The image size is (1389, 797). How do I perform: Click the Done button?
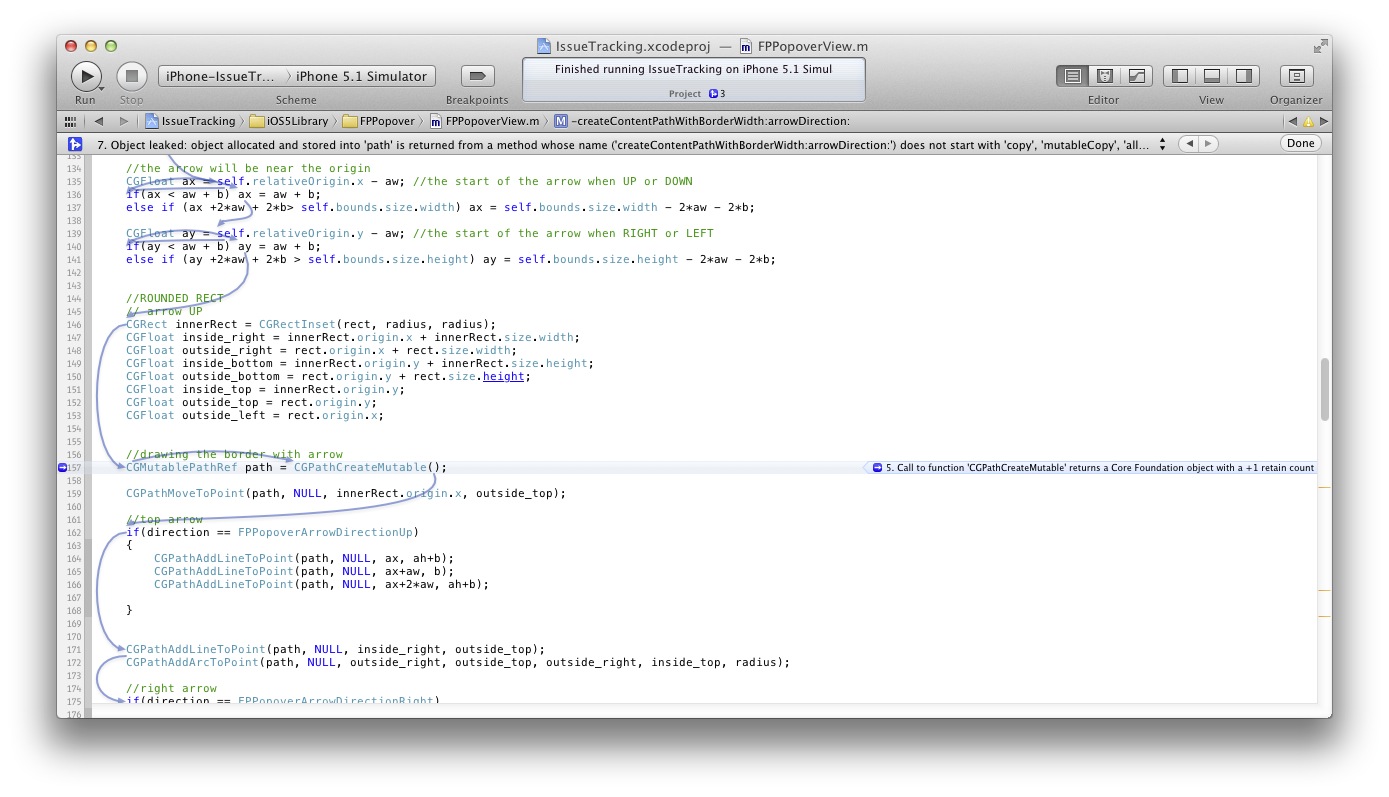[x=1300, y=144]
